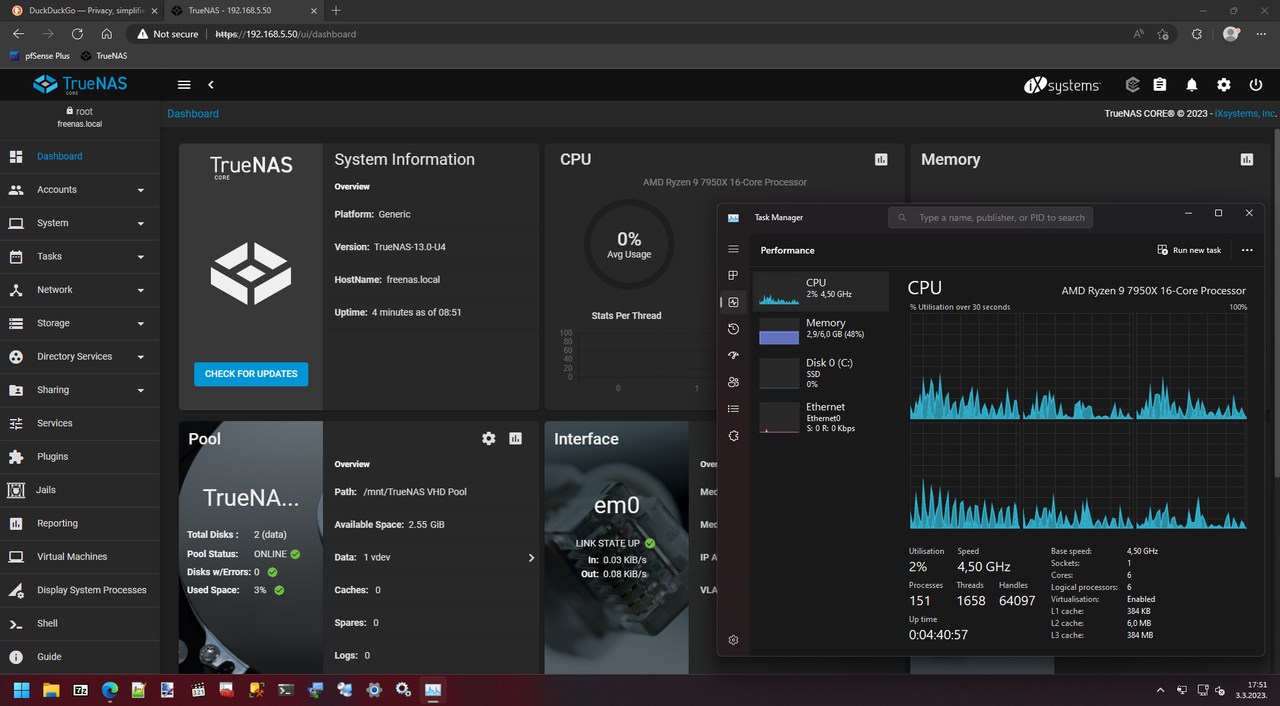Viewport: 1280px width, 706px height.
Task: Click the power icon in TrueNAS header
Action: point(1256,85)
